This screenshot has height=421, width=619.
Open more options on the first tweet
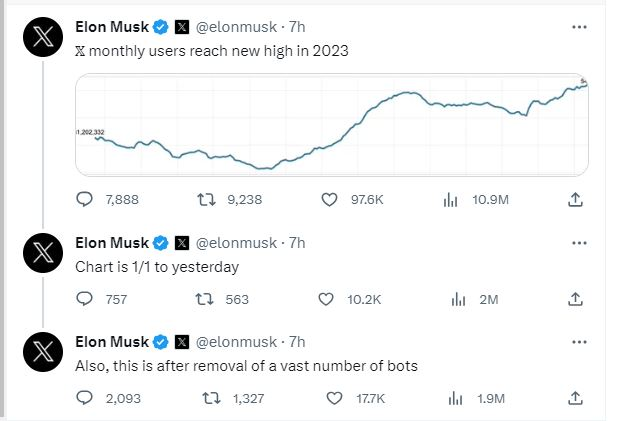tap(577, 30)
